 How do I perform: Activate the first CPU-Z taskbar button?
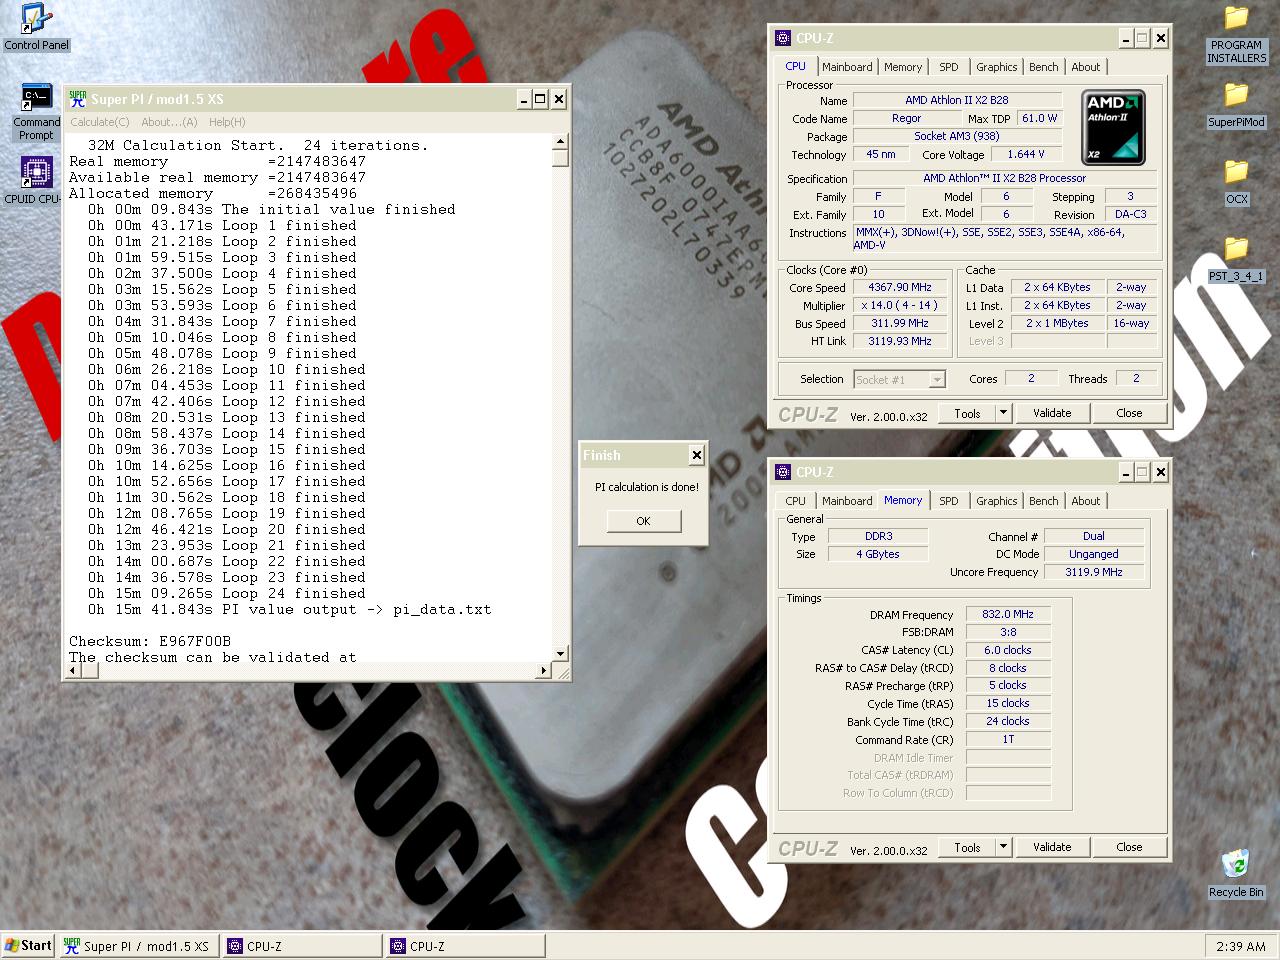301,946
